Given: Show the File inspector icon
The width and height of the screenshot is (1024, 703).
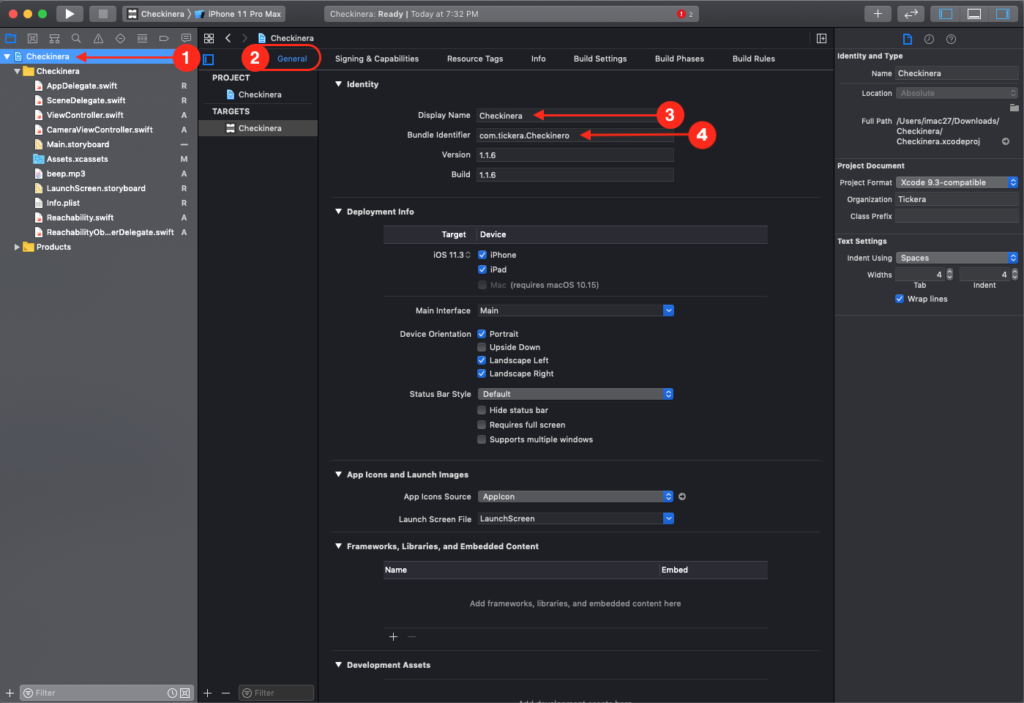Looking at the screenshot, I should (x=907, y=39).
